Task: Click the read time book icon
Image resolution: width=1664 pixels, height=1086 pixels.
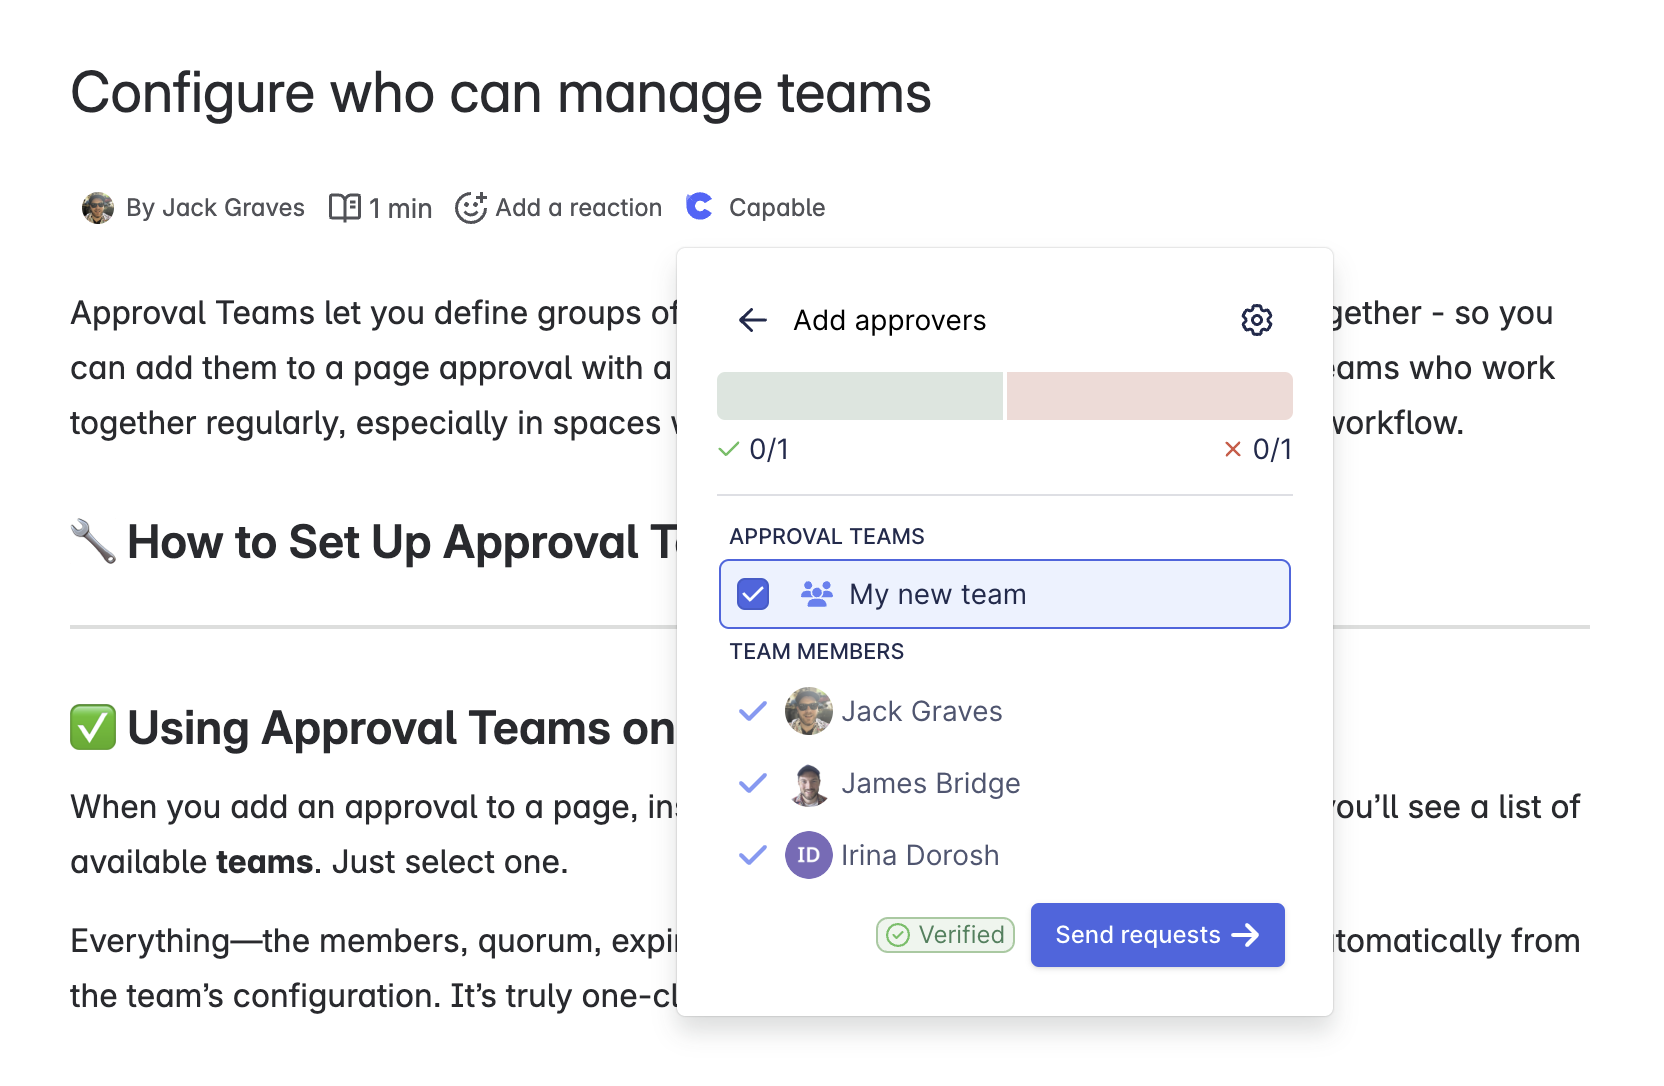Action: 345,208
